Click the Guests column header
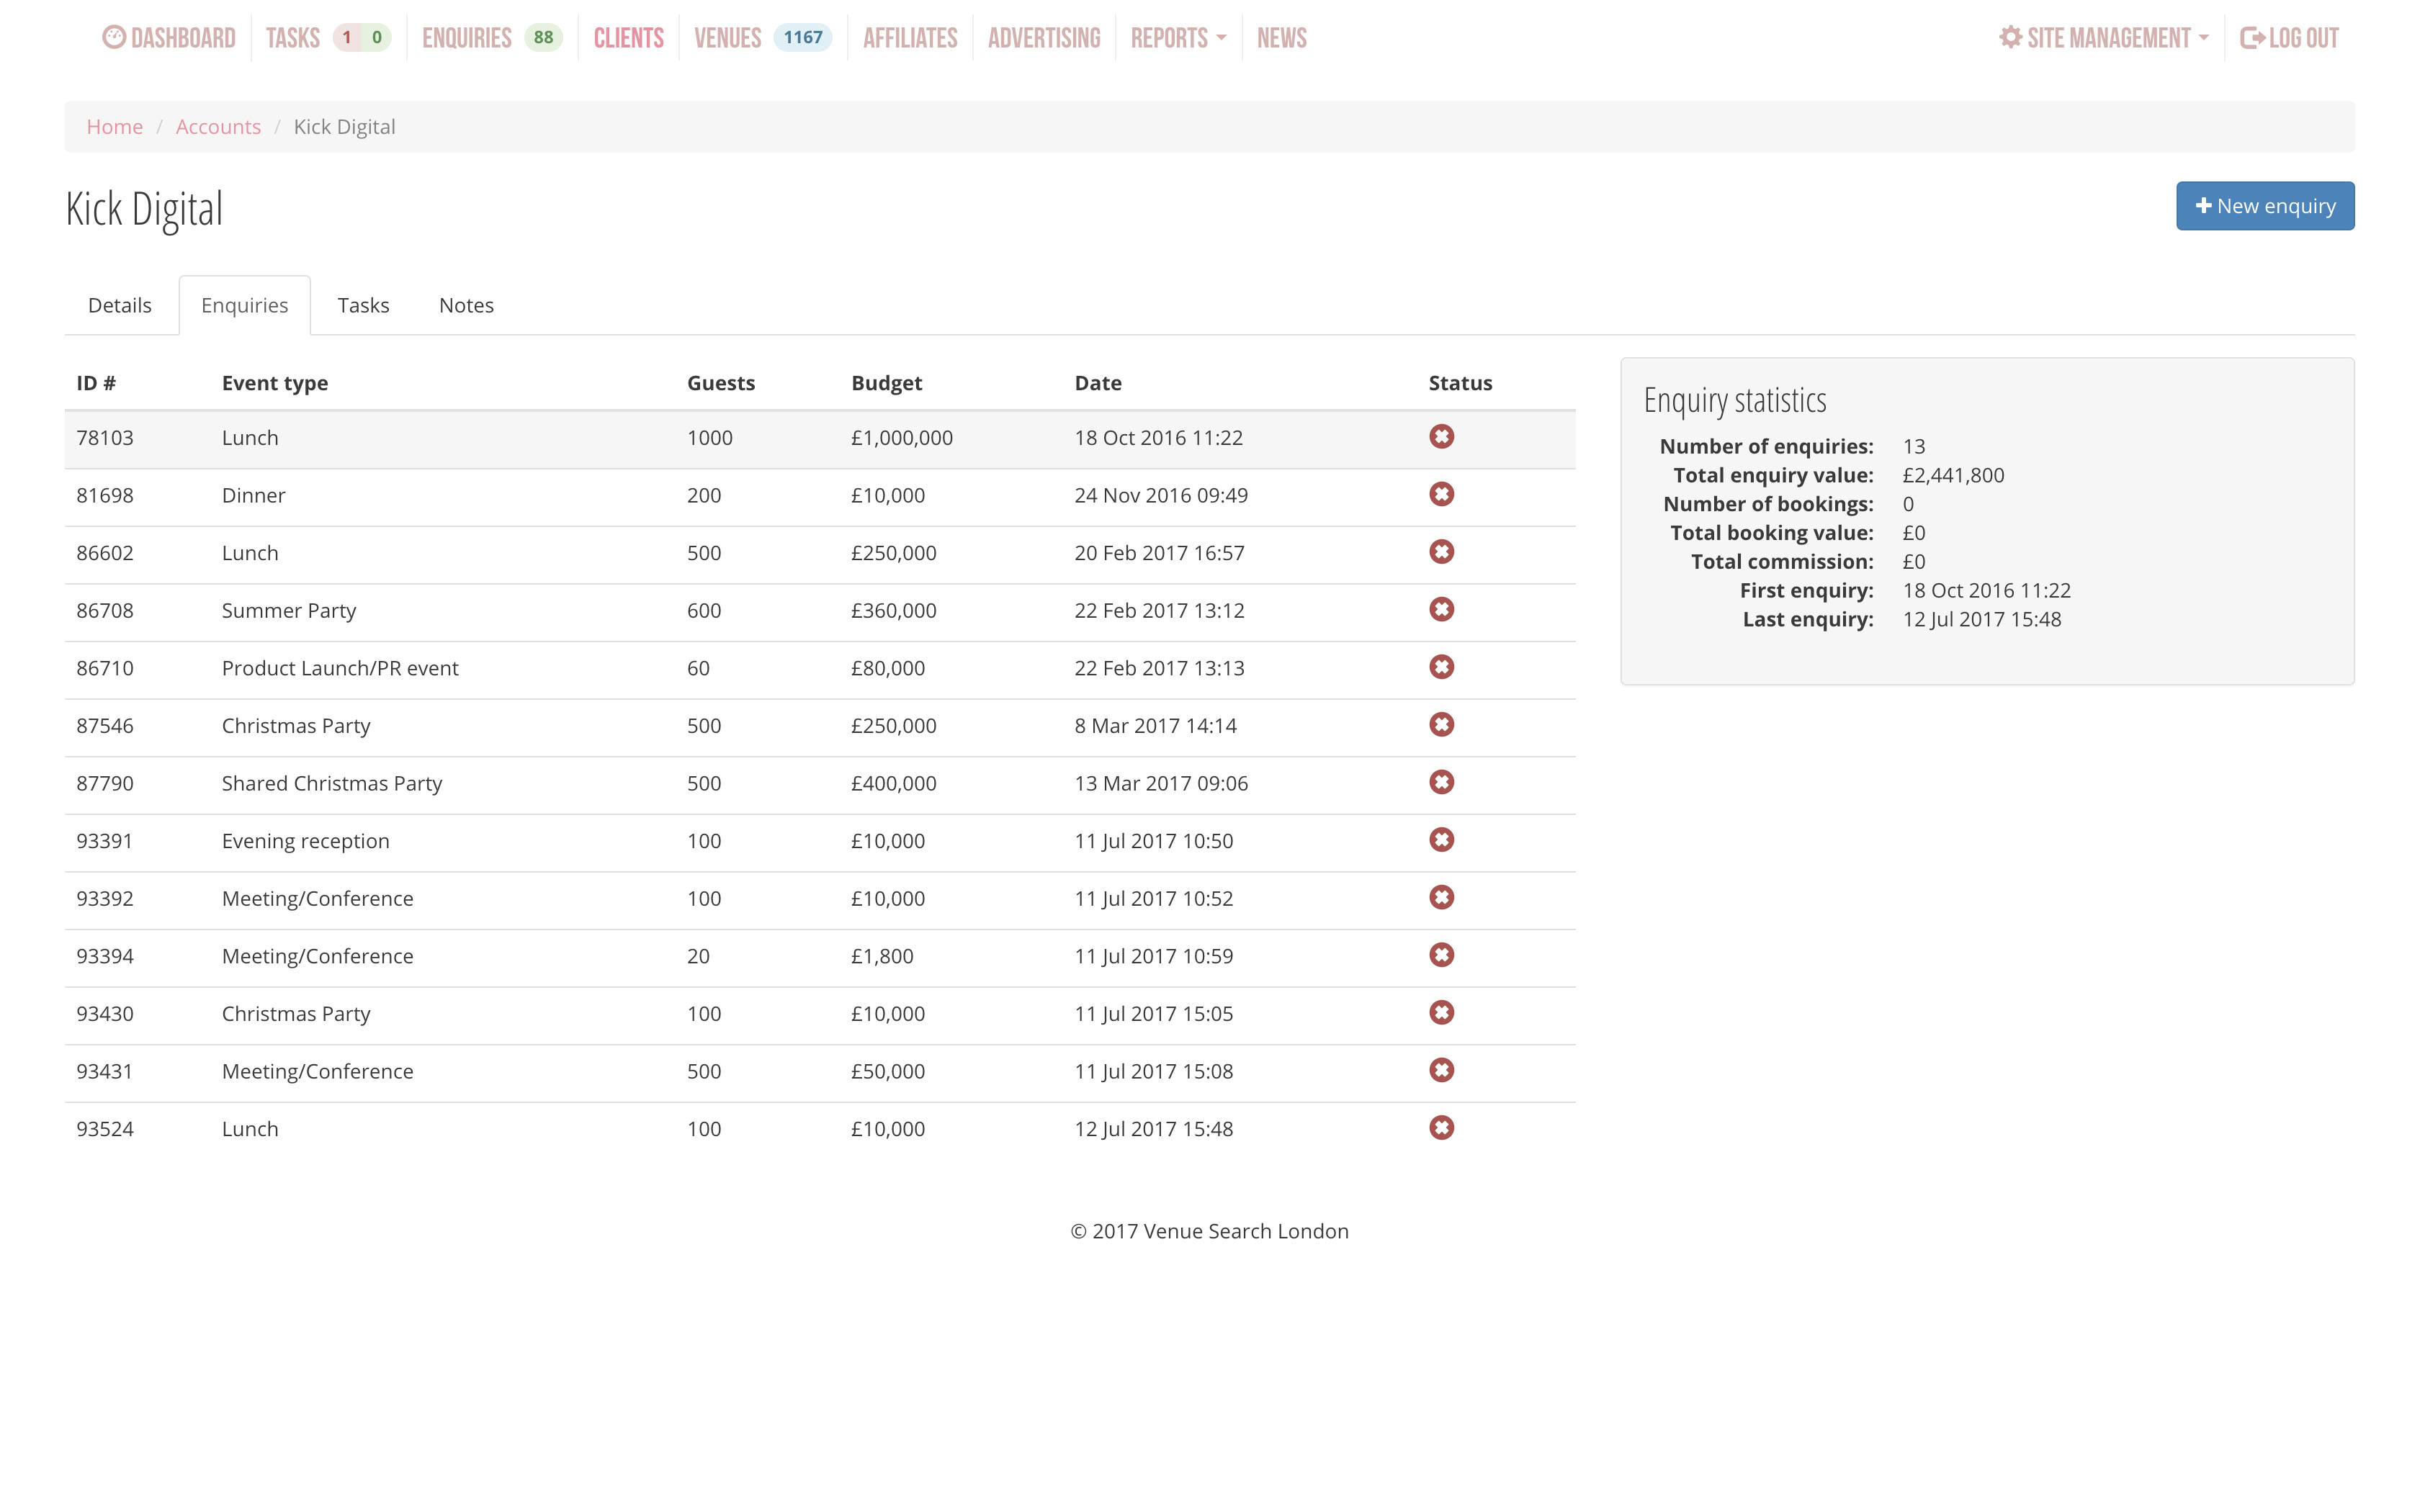This screenshot has height=1512, width=2420. (x=721, y=383)
